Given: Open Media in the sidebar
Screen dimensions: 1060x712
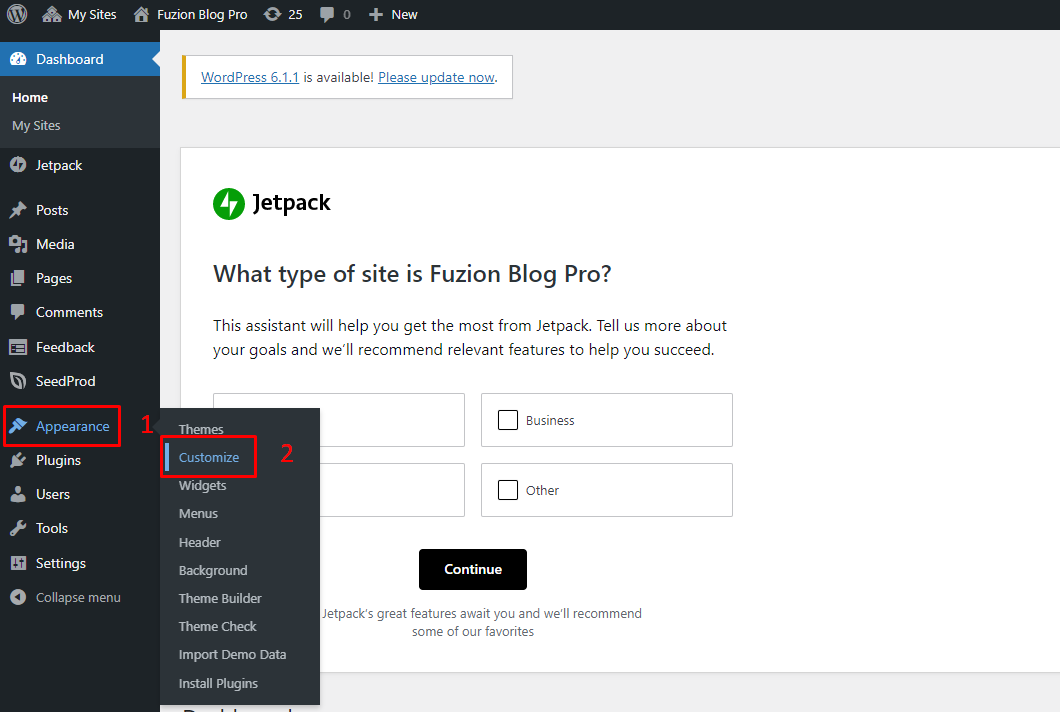Looking at the screenshot, I should click(55, 244).
